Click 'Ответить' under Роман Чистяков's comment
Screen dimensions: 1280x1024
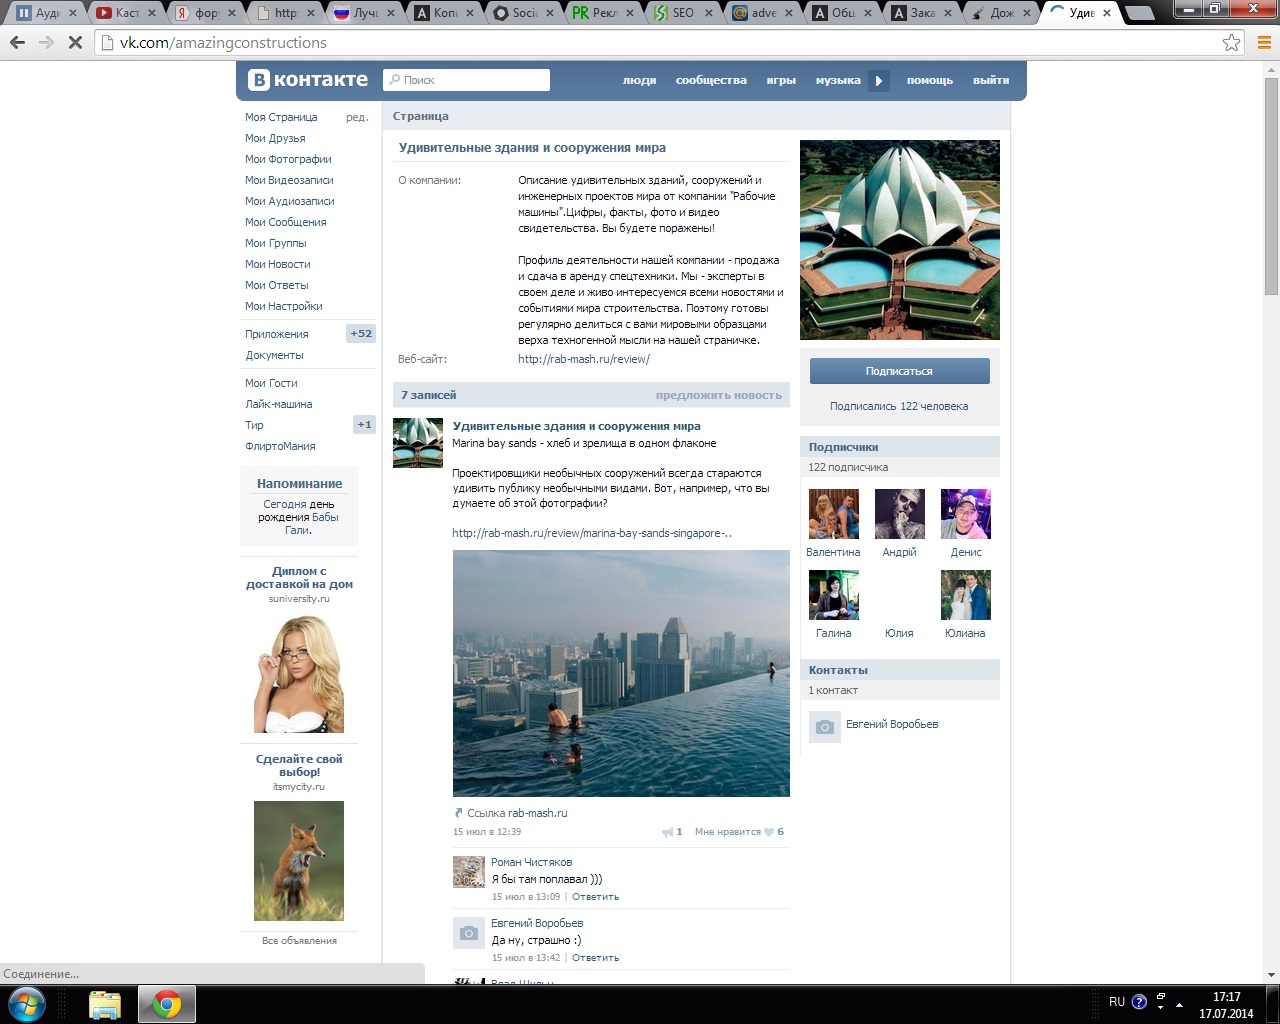[x=595, y=897]
